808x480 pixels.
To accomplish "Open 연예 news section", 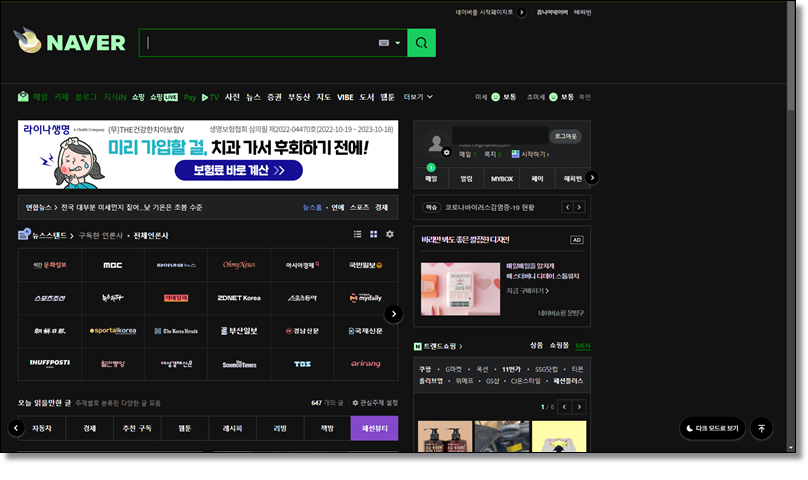I will click(x=338, y=207).
